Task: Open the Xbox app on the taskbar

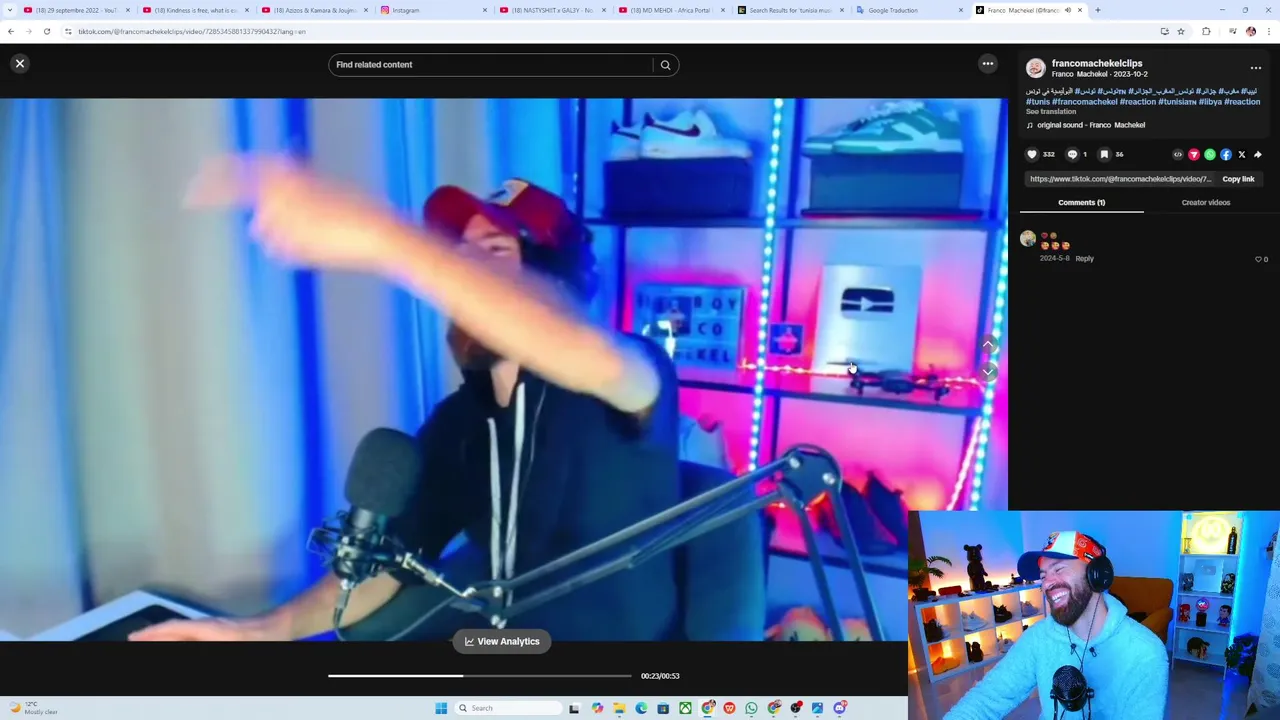Action: tap(685, 708)
